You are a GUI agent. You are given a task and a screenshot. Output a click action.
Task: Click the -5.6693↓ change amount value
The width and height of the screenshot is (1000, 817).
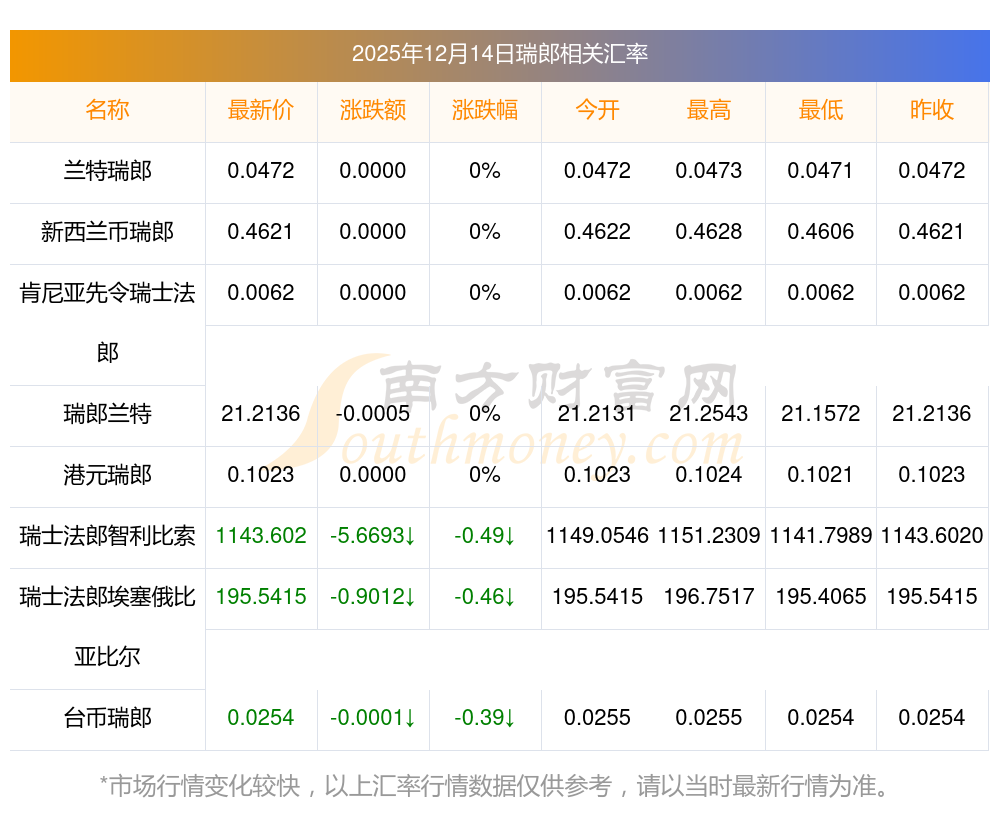373,536
